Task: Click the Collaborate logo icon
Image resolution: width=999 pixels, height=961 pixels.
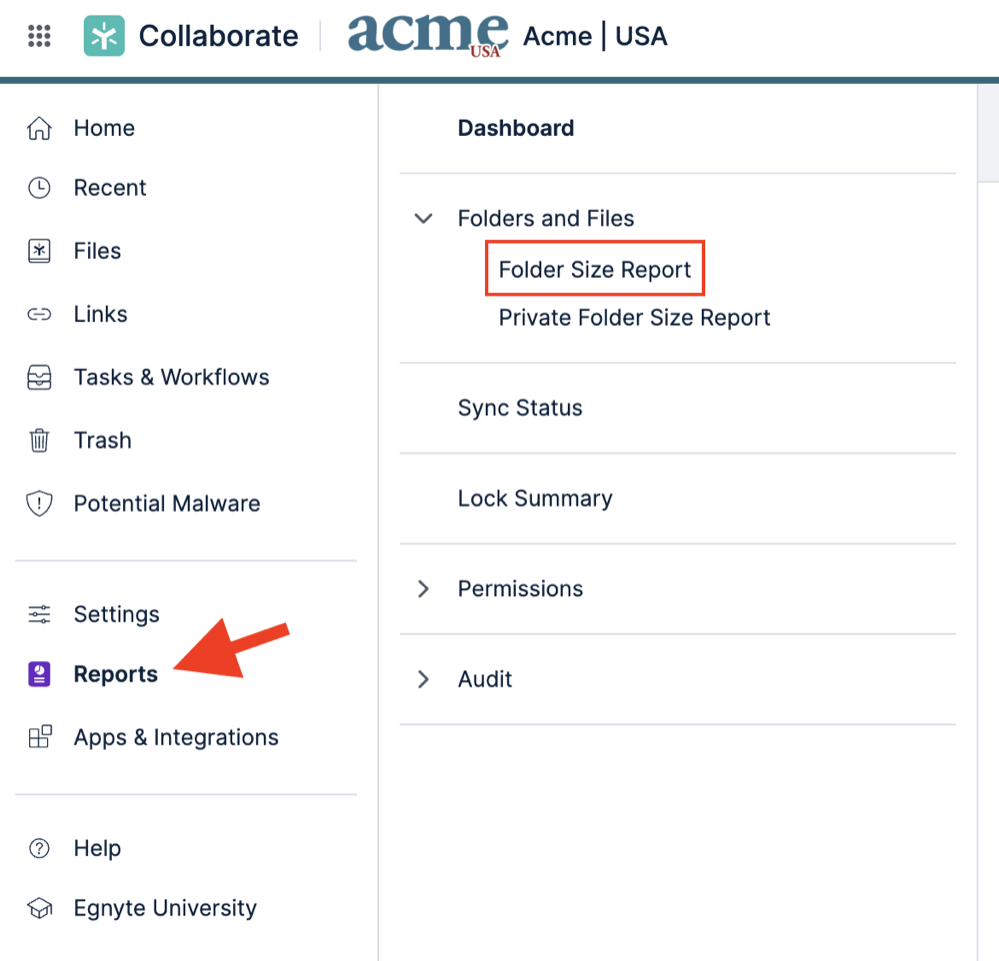Action: (x=104, y=37)
